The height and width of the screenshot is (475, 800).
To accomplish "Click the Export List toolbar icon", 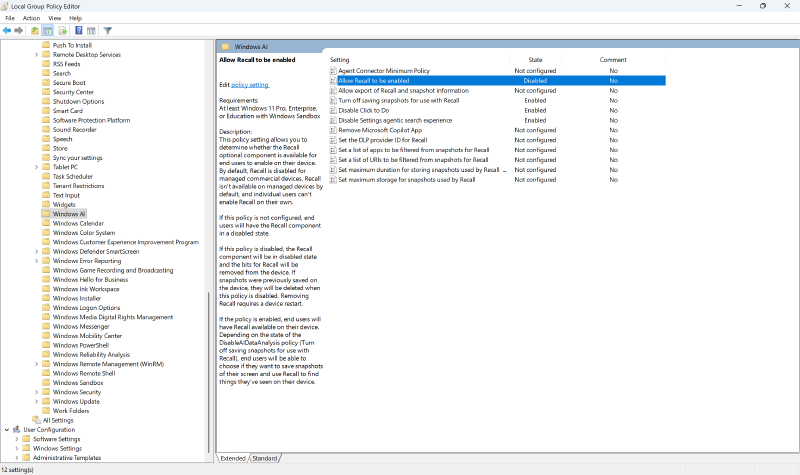I will pos(63,31).
